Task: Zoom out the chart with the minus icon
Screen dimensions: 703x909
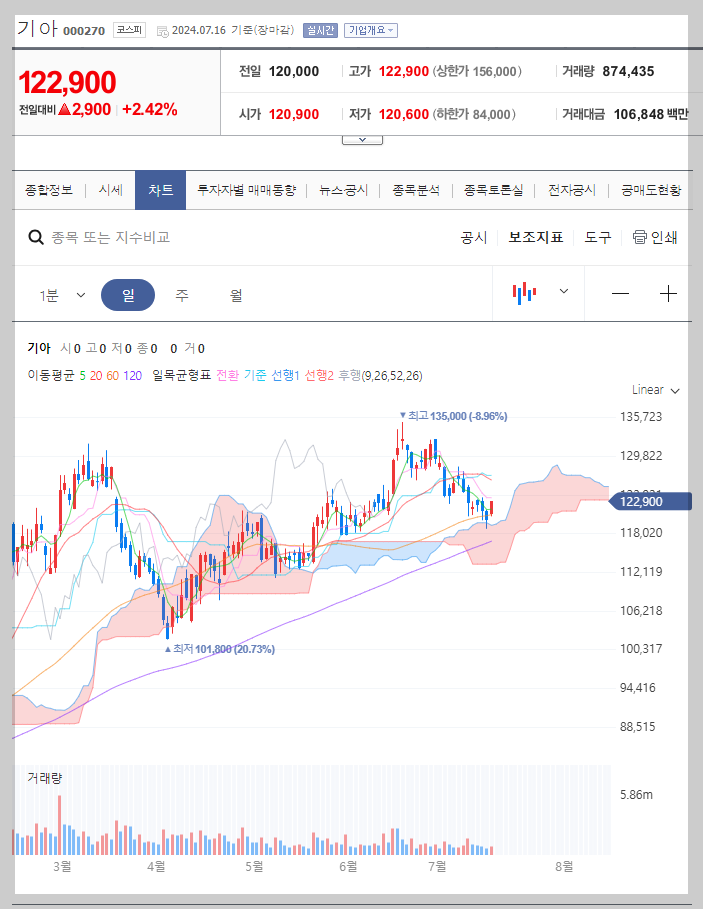Action: click(x=620, y=293)
